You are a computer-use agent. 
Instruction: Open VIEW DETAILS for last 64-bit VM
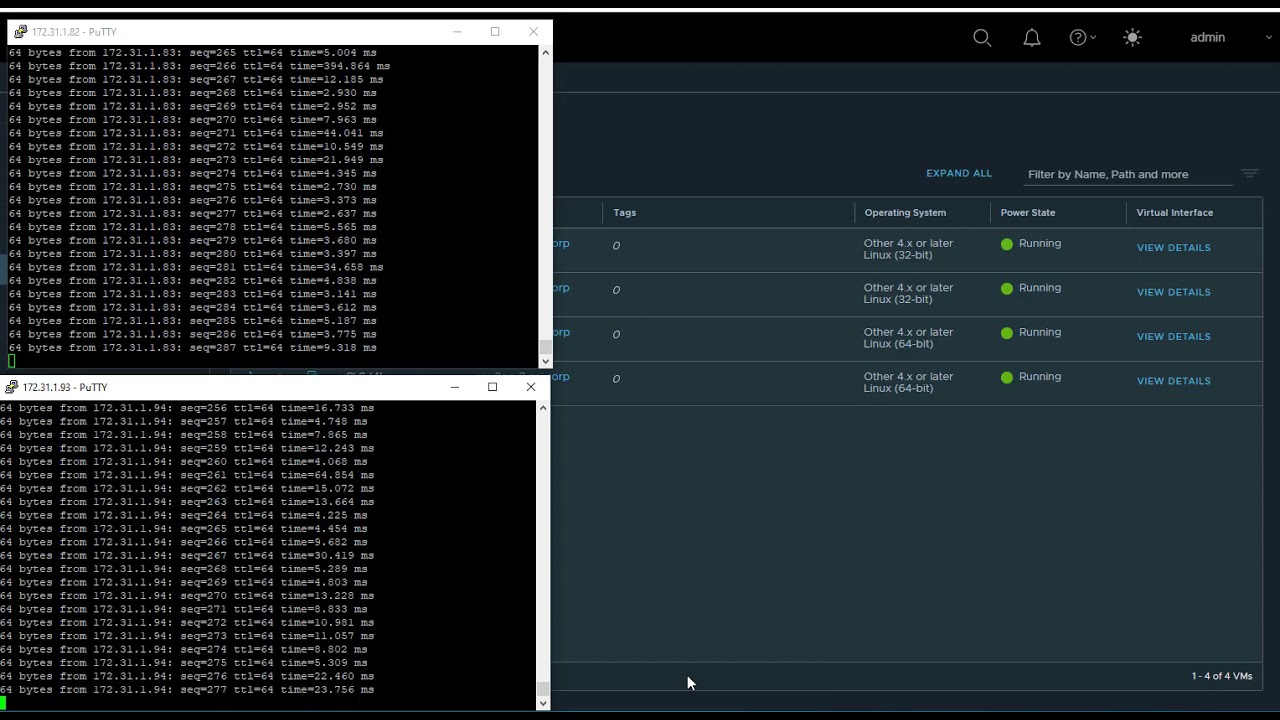click(1174, 381)
